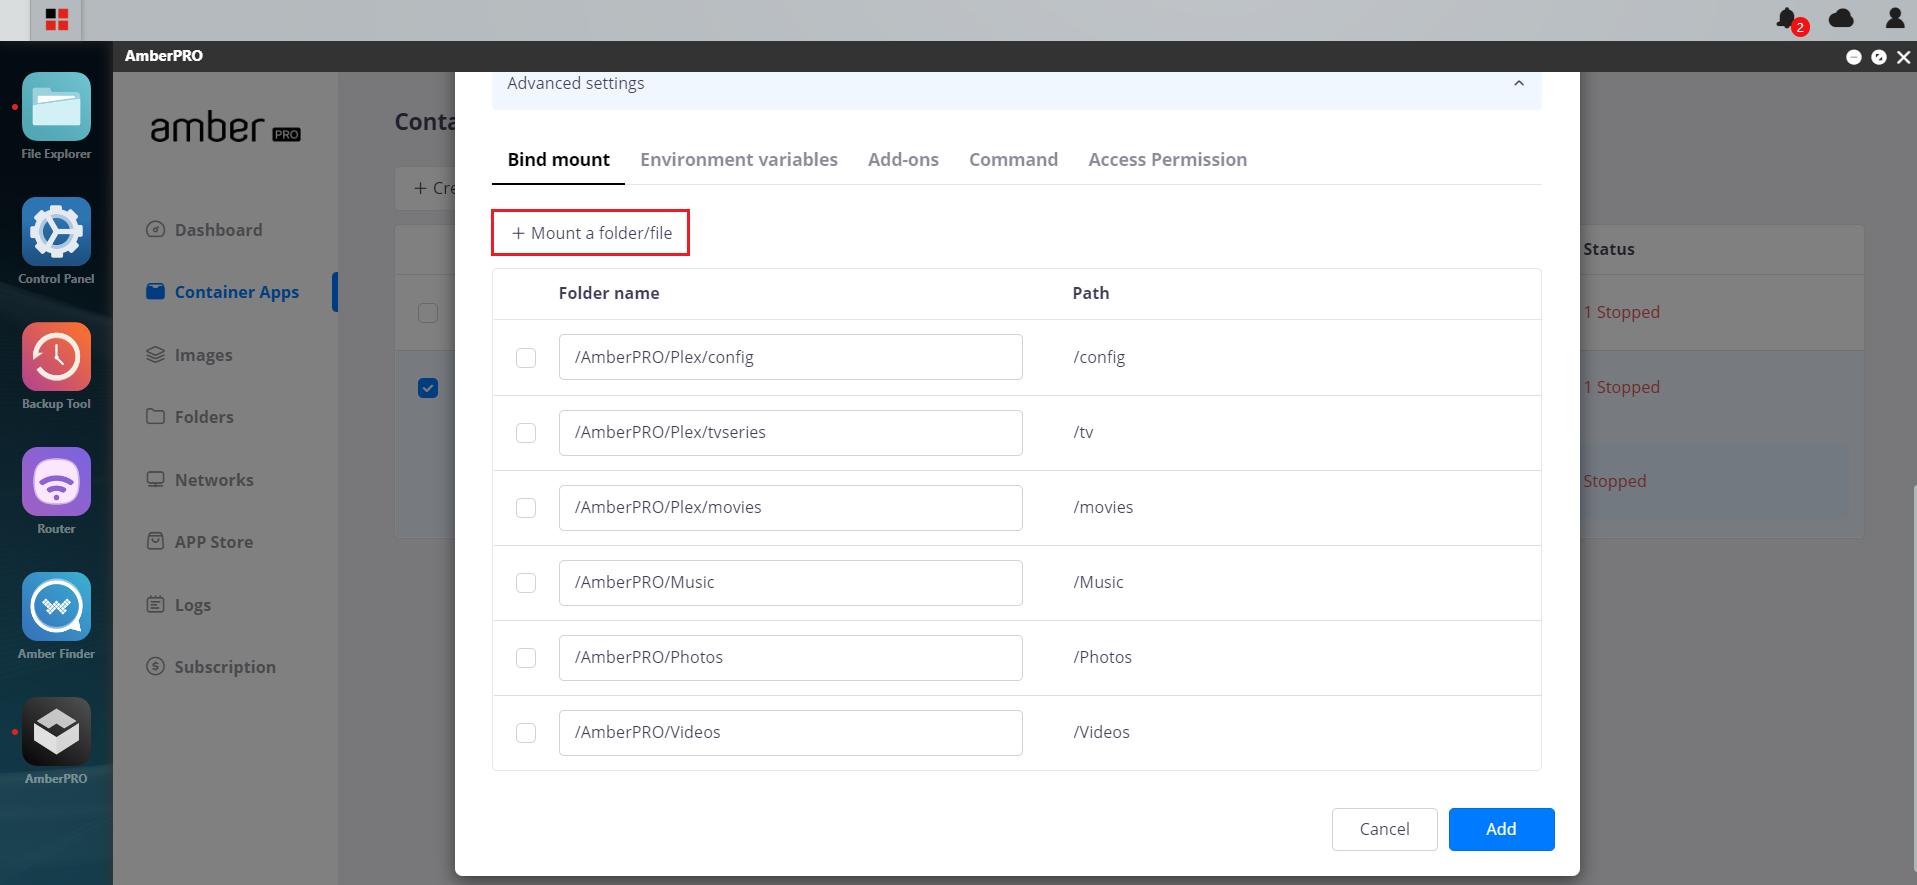
Task: Edit the /AmberPRO/Music folder field
Action: tap(790, 582)
